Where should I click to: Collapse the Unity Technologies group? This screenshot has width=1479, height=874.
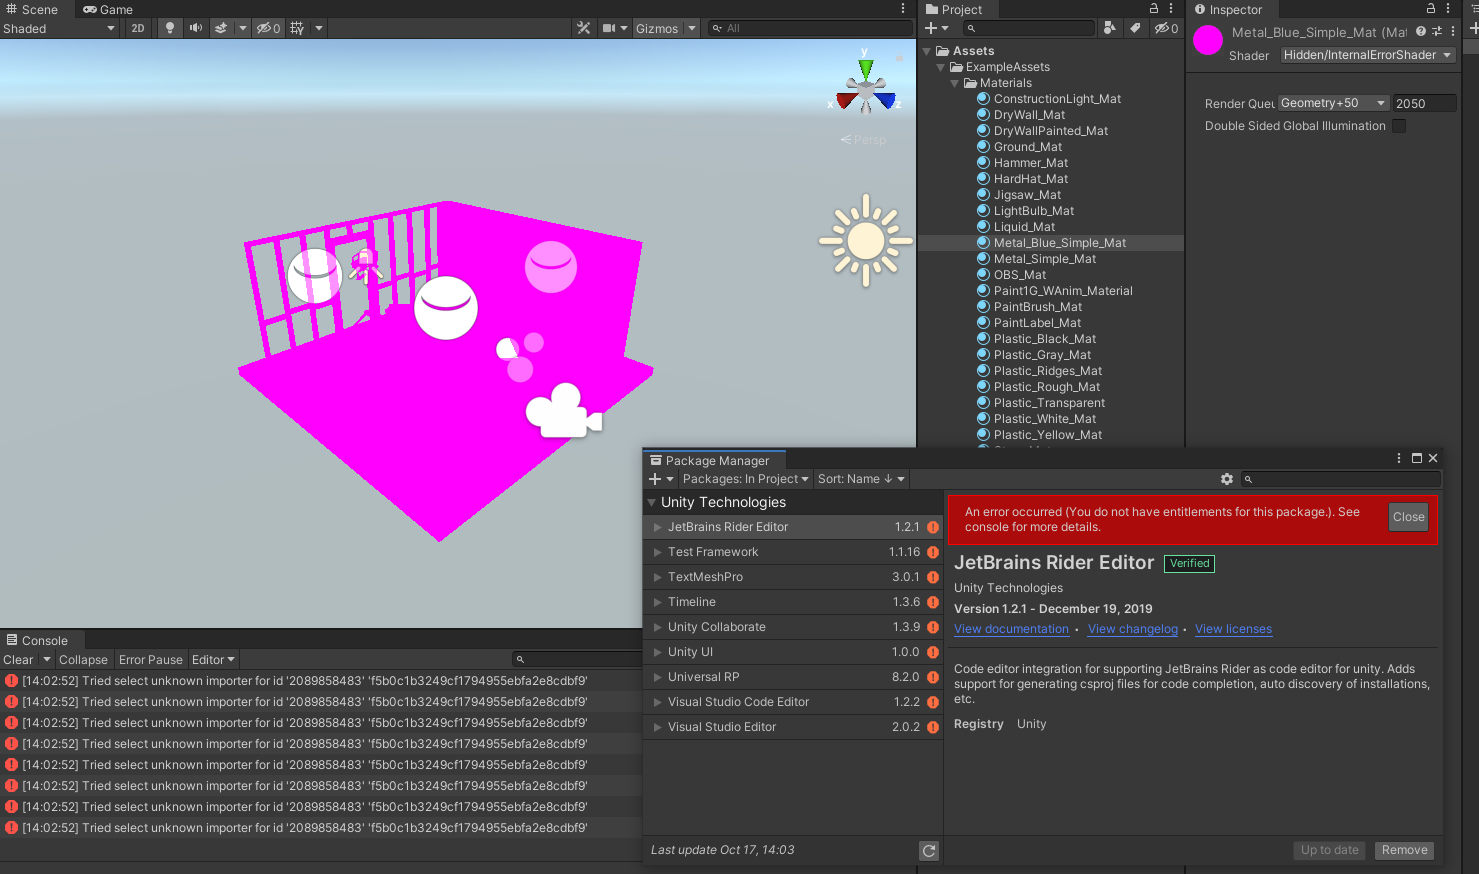pos(652,502)
